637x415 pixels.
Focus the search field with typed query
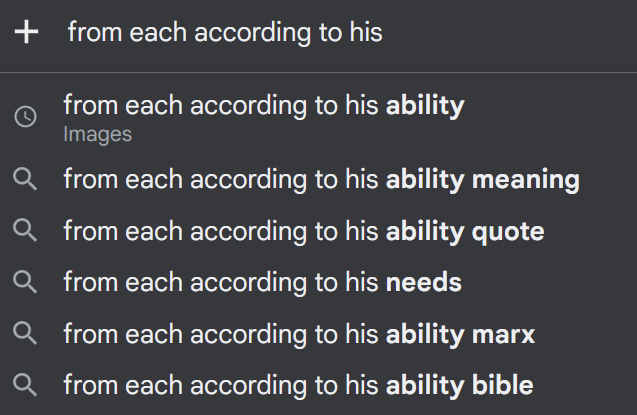225,33
